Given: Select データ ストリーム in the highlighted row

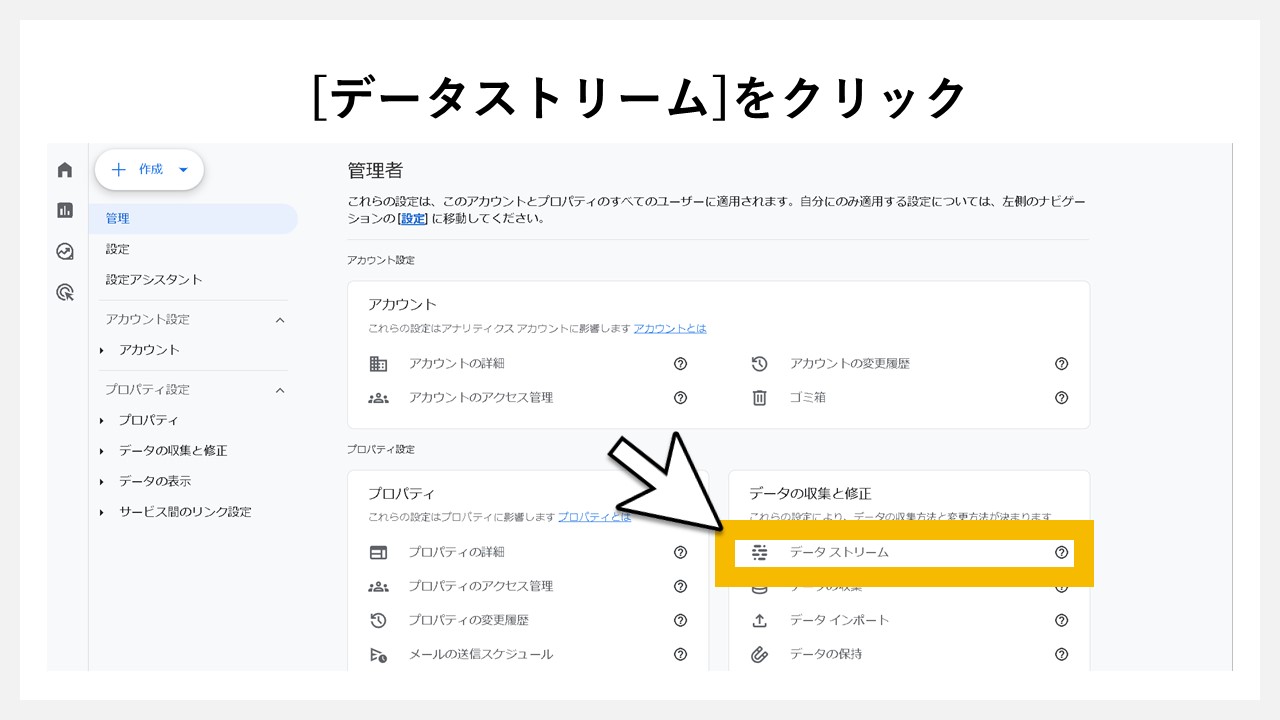Looking at the screenshot, I should (836, 552).
